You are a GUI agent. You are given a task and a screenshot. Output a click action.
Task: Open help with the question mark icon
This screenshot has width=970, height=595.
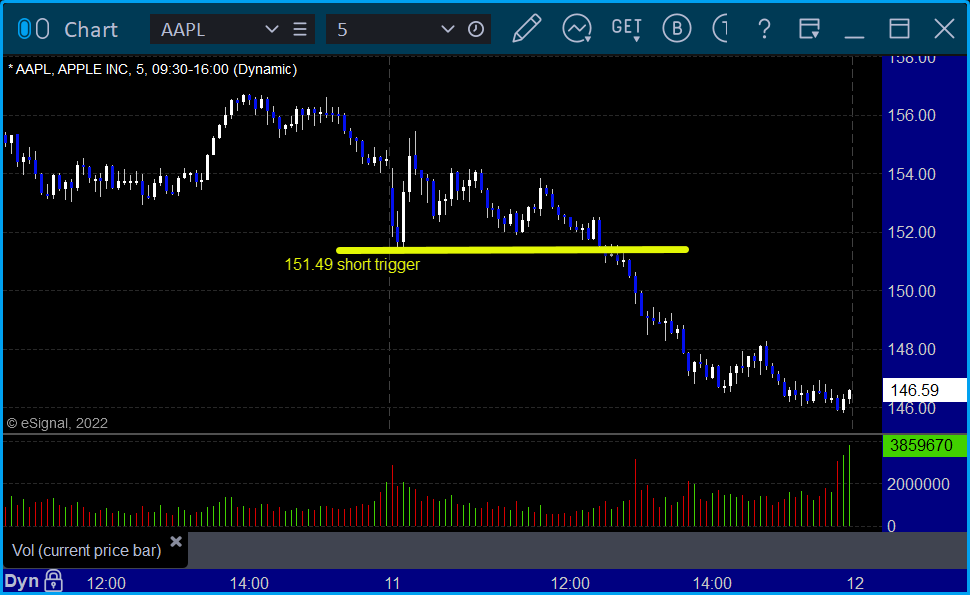pyautogui.click(x=765, y=29)
